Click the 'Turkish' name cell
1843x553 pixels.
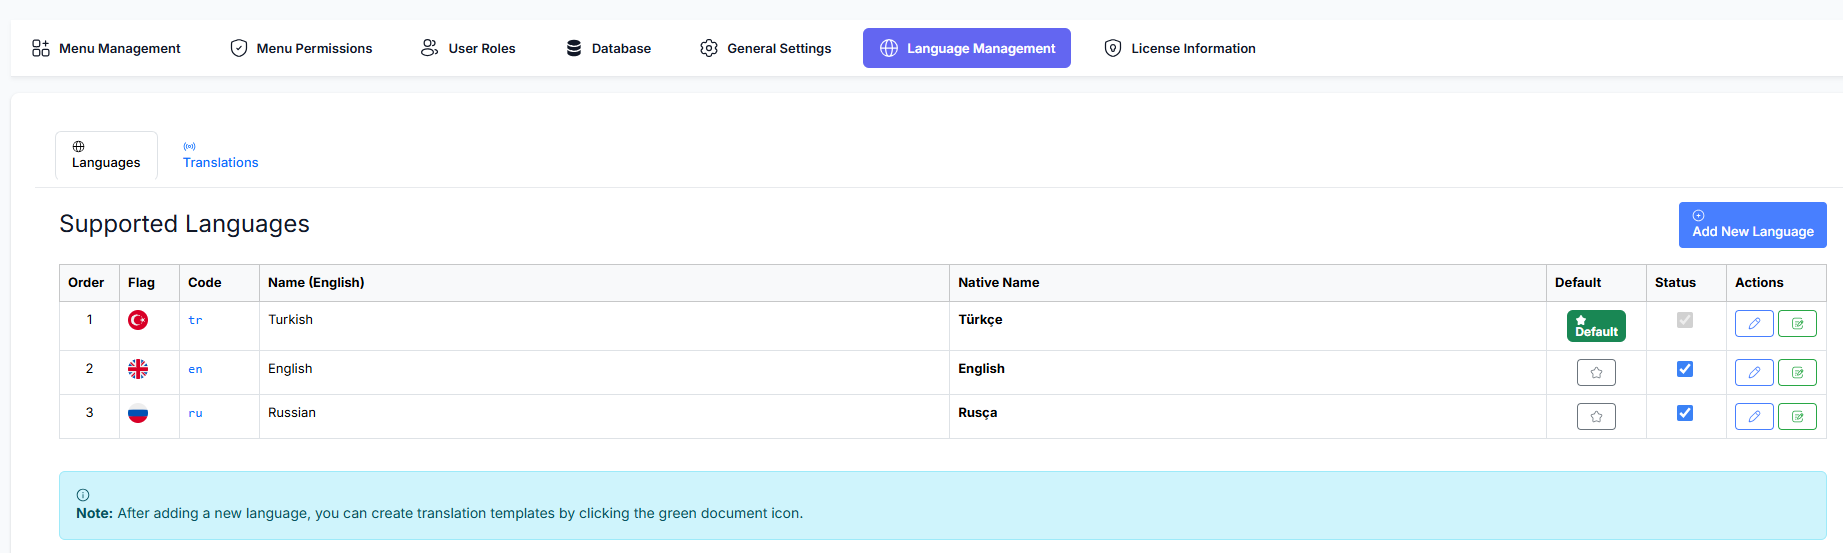(604, 326)
